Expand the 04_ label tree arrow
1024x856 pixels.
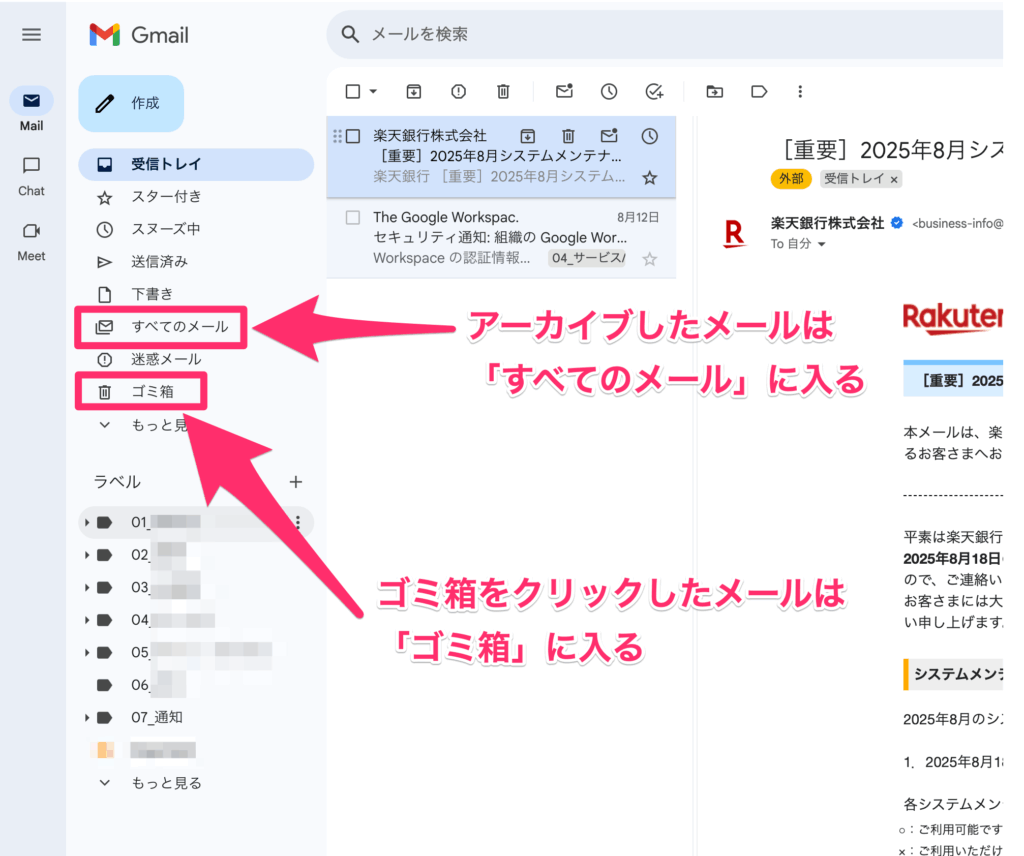(x=87, y=620)
